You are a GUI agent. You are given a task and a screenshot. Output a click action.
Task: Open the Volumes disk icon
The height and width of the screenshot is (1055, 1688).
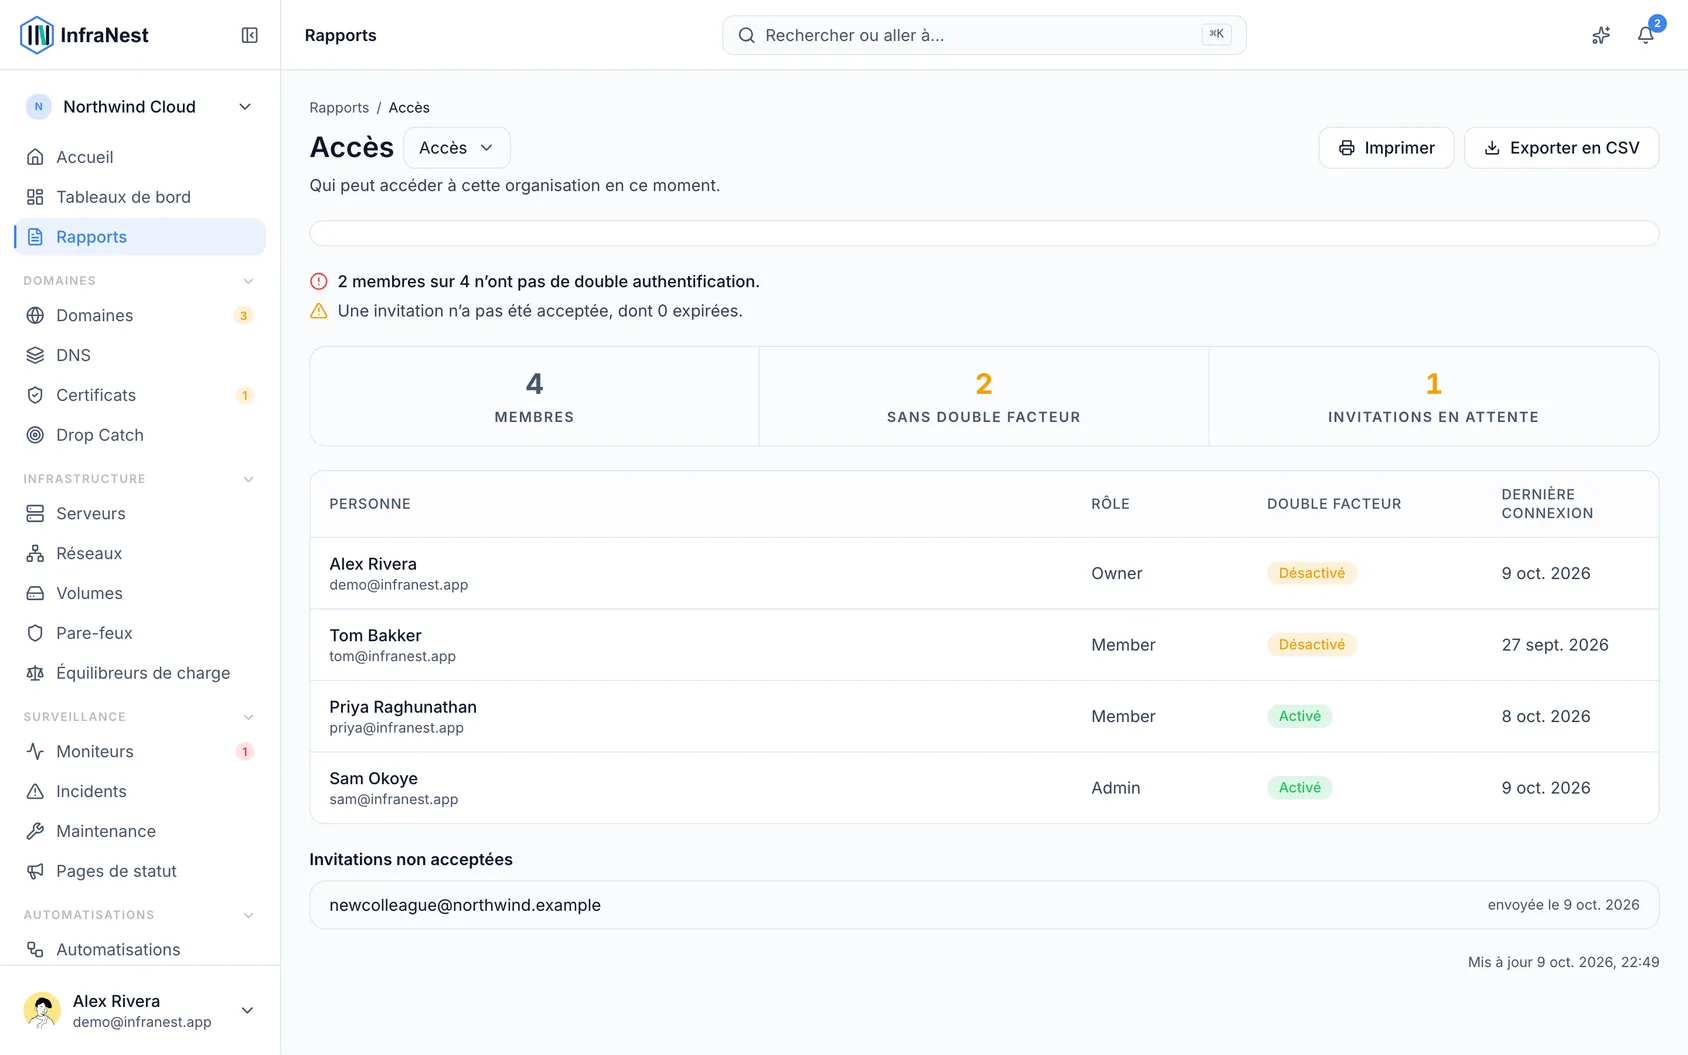tap(35, 593)
